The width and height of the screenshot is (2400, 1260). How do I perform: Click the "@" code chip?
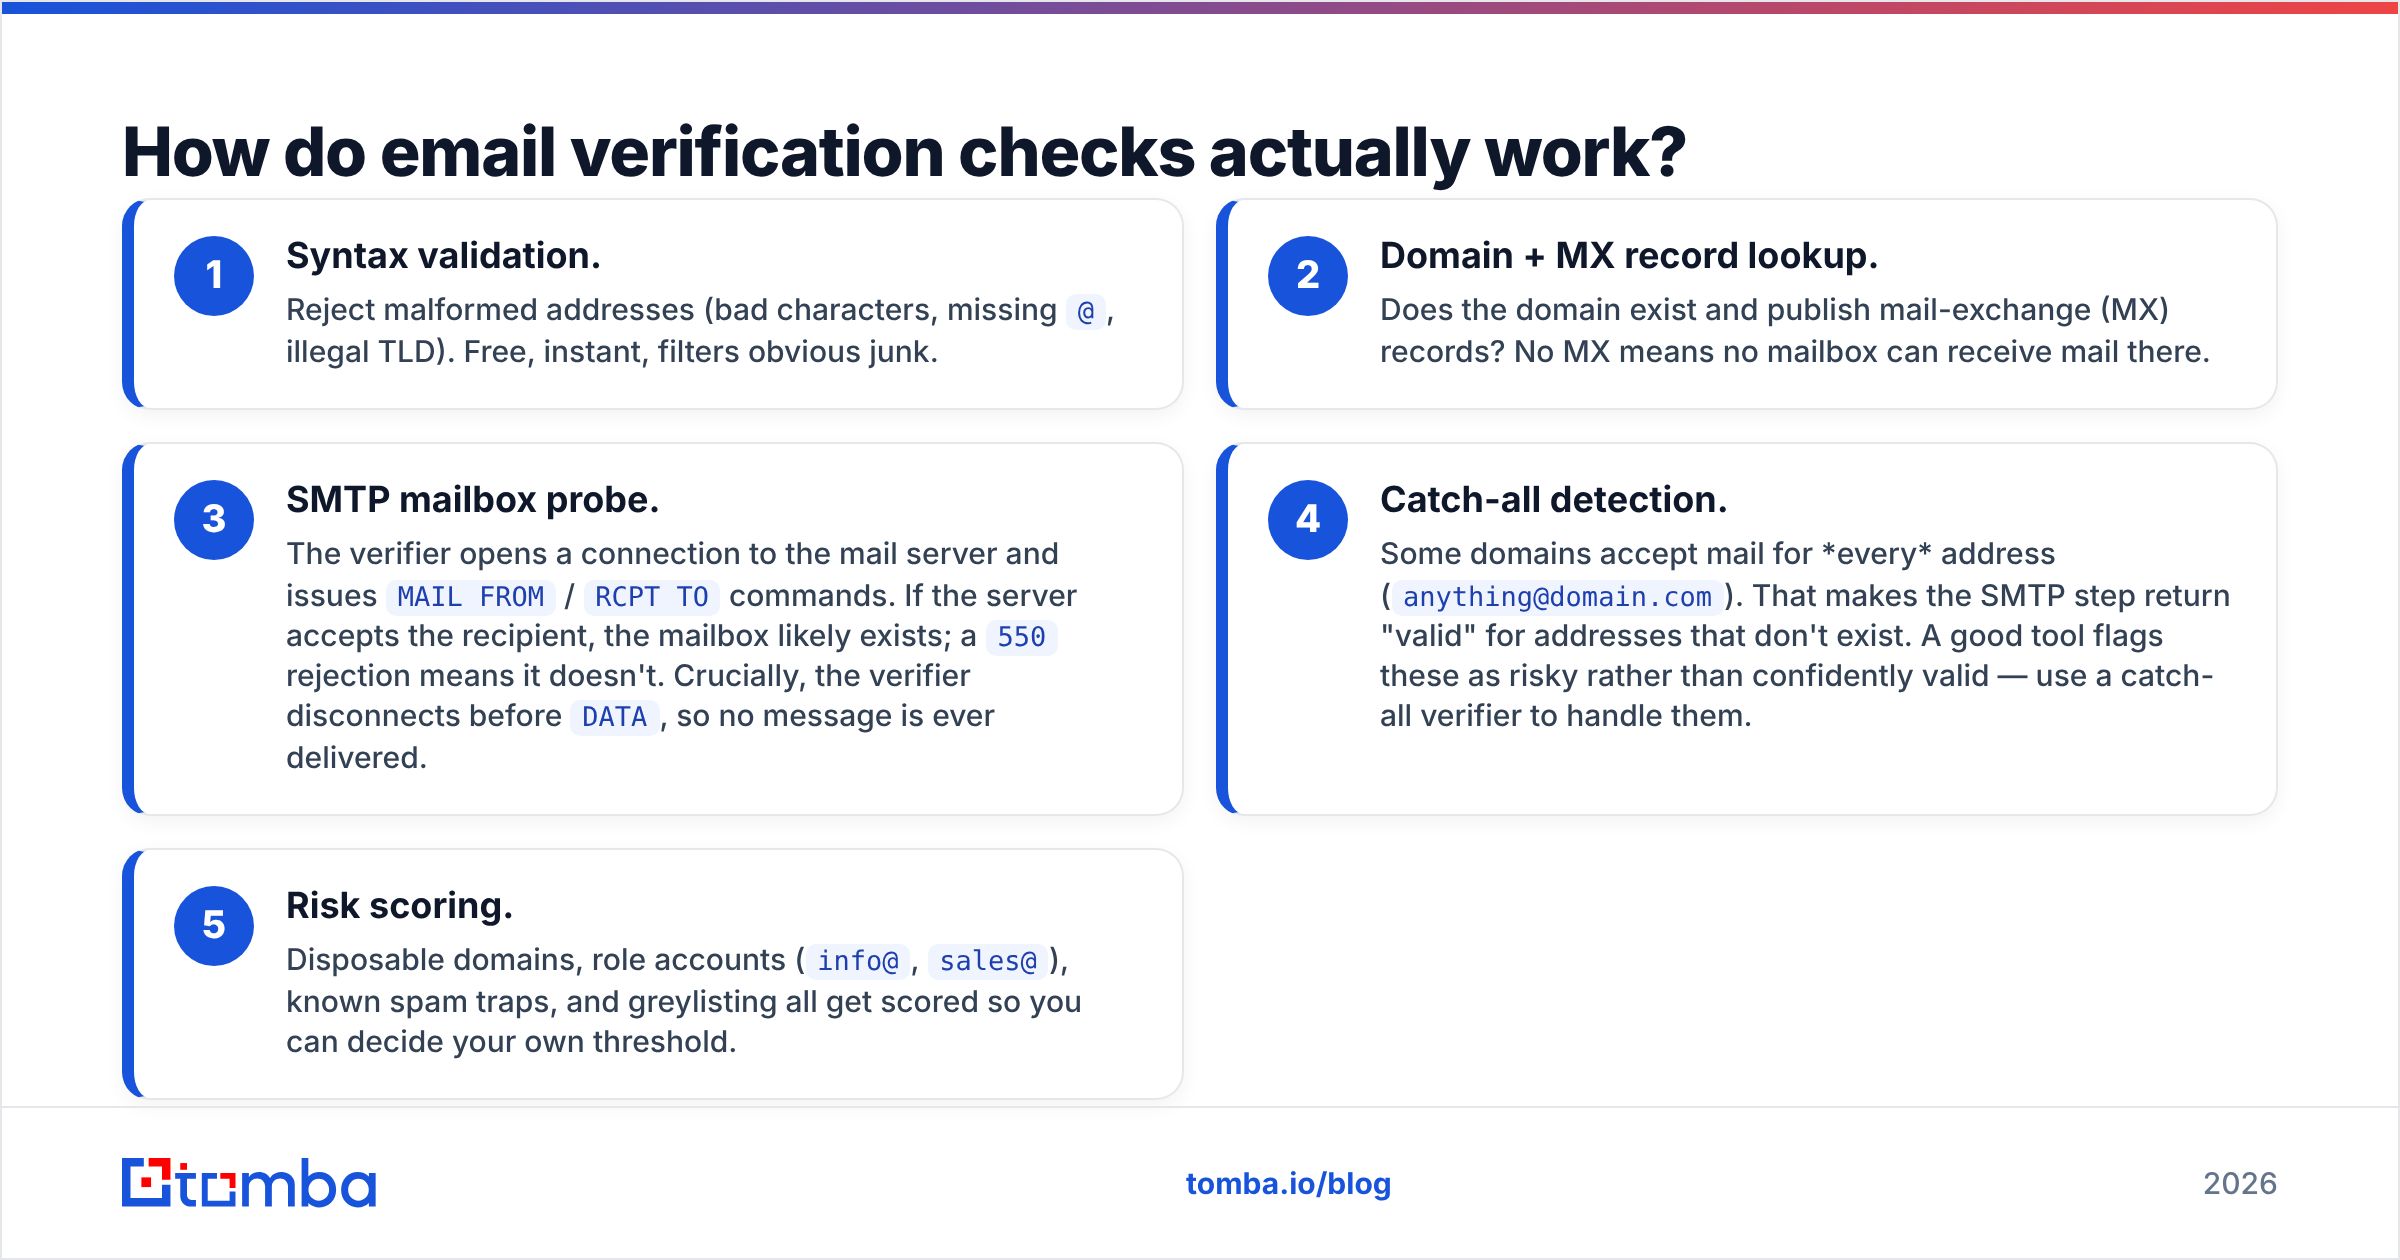coord(1086,312)
